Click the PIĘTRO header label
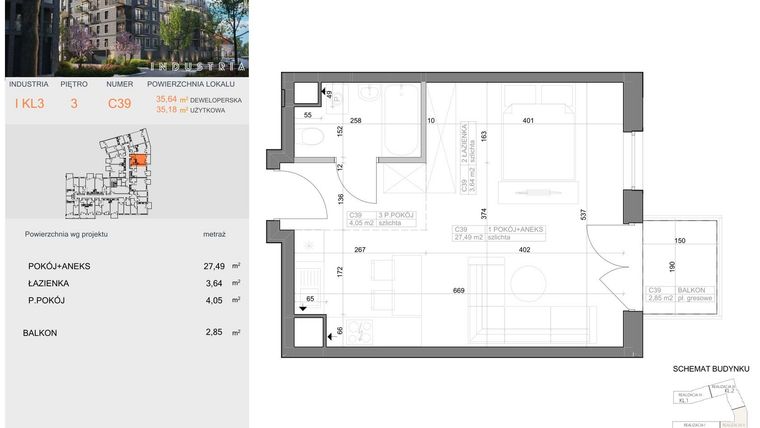 (x=74, y=84)
